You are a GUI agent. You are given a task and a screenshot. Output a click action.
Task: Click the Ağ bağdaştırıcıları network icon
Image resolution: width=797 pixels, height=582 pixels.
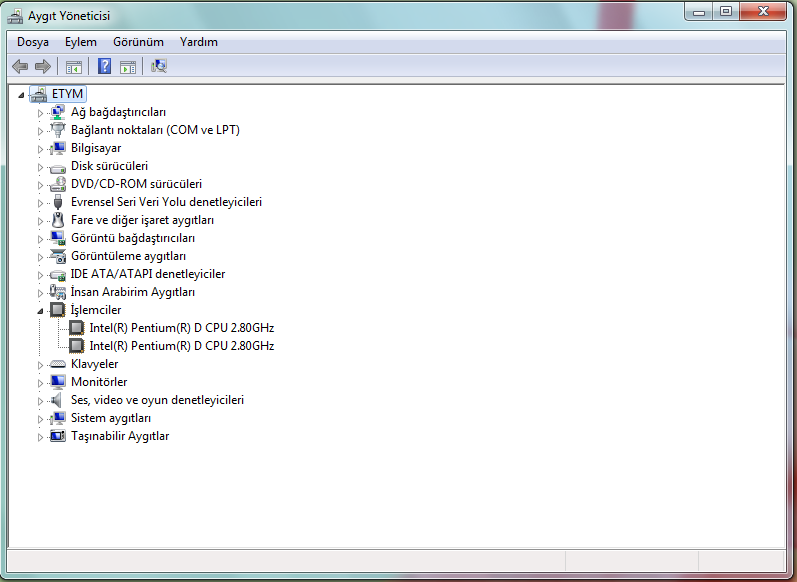57,112
